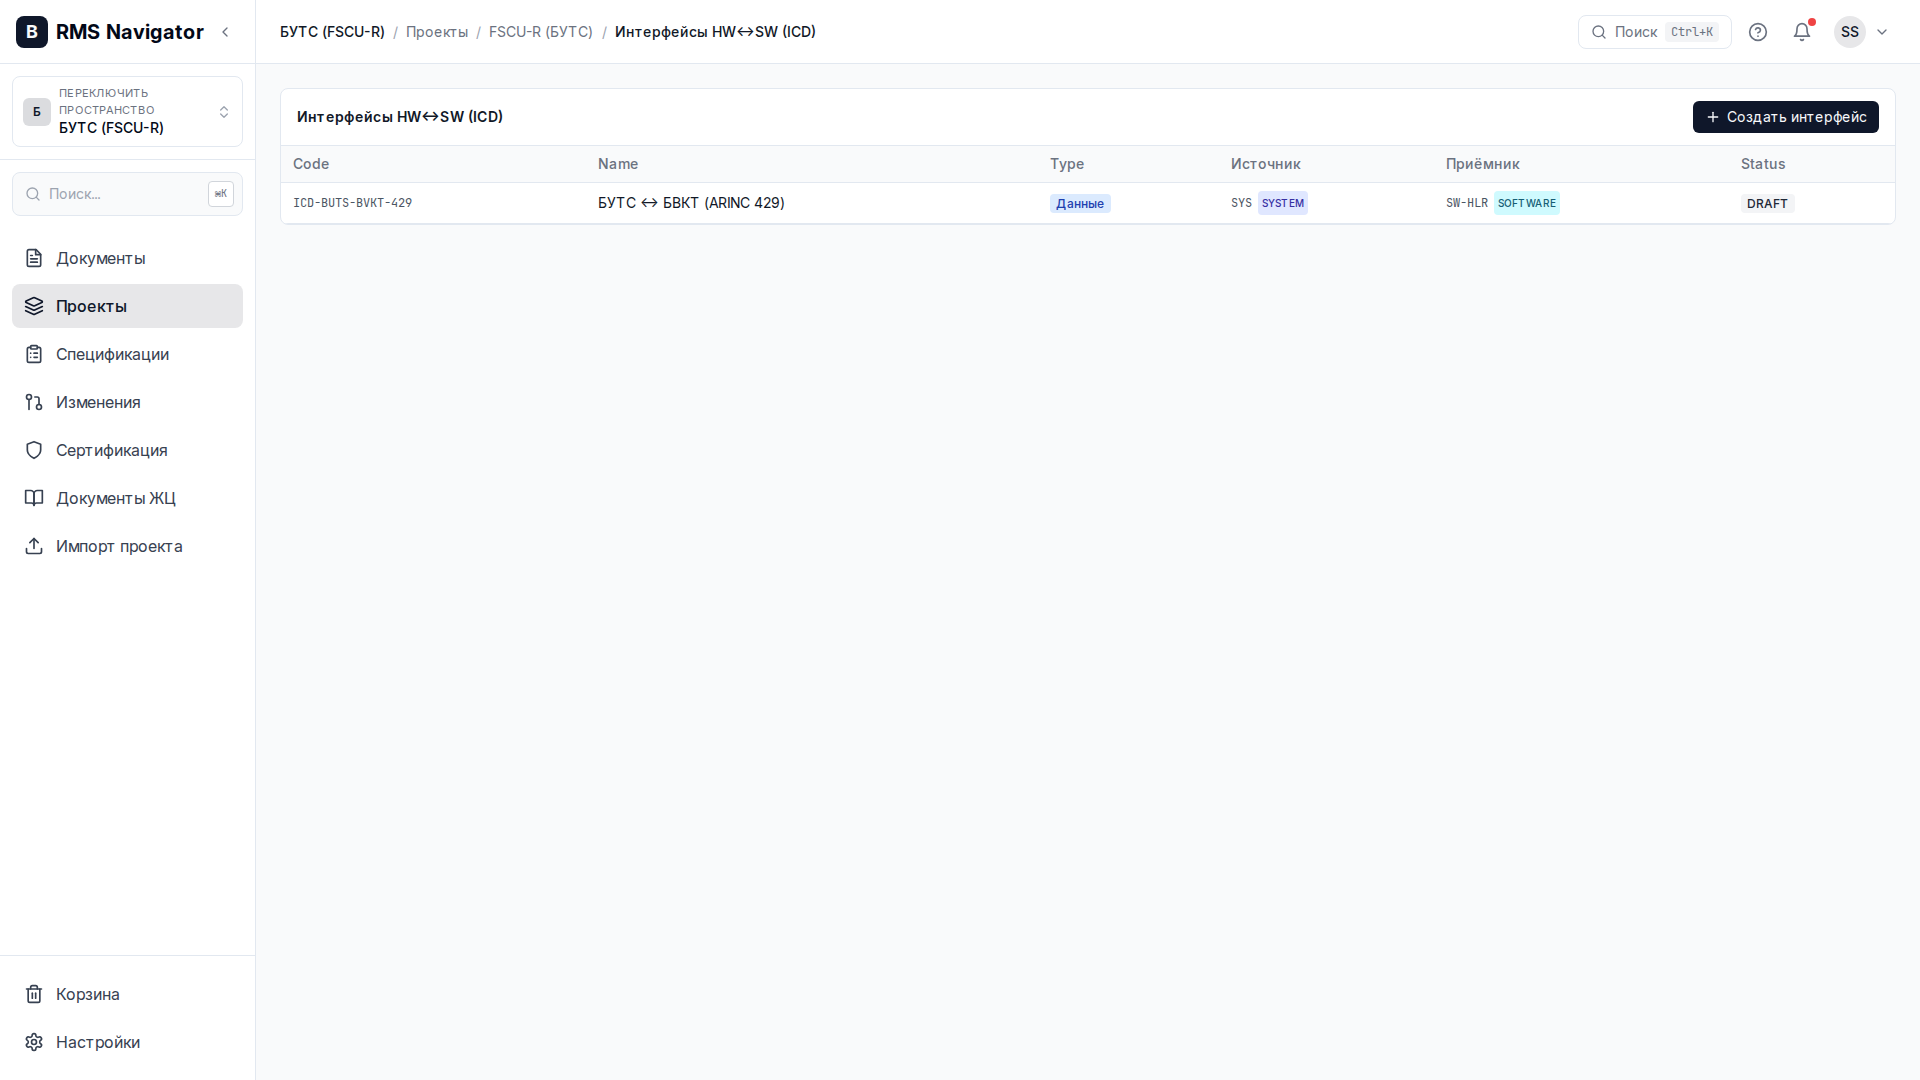Click the SW-HLR receiver code

pos(1467,203)
